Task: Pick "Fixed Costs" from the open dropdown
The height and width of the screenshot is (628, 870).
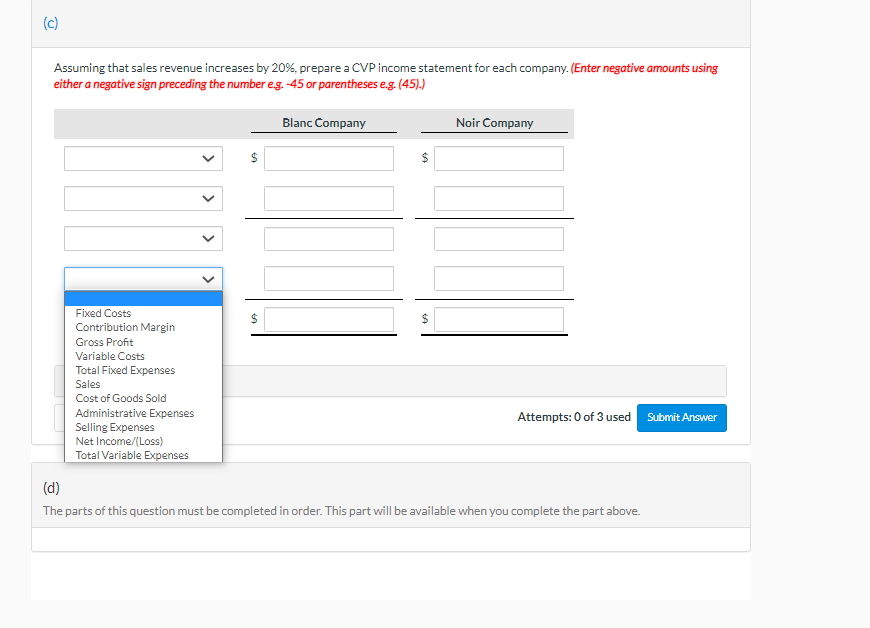Action: pyautogui.click(x=103, y=313)
